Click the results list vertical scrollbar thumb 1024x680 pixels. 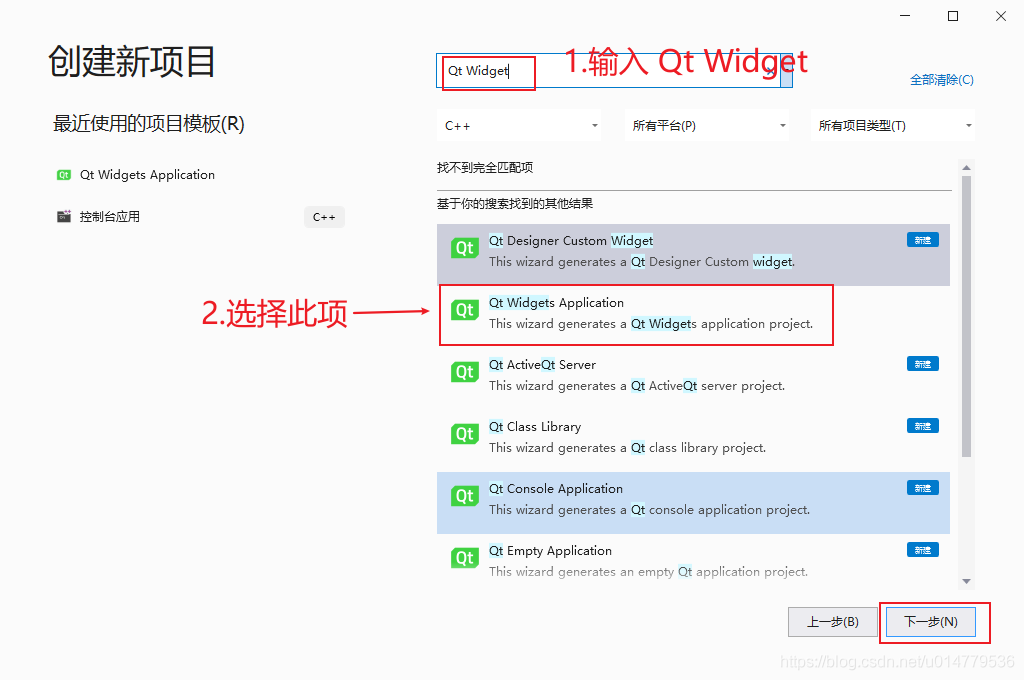tap(967, 316)
